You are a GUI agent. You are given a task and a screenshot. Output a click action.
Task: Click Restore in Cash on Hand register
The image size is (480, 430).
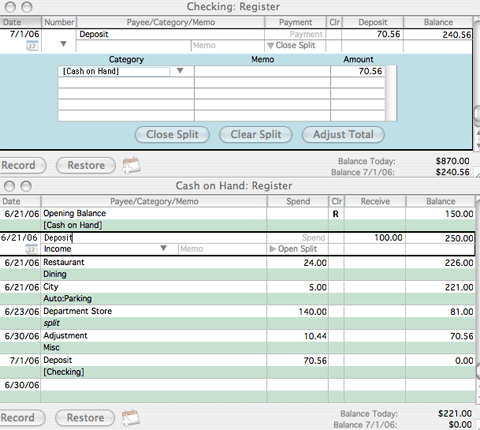pyautogui.click(x=85, y=418)
